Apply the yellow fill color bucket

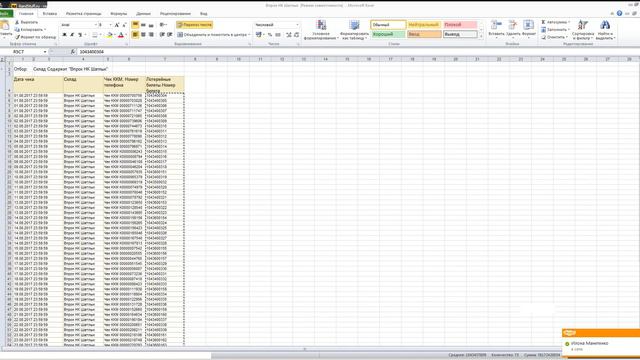[109, 35]
